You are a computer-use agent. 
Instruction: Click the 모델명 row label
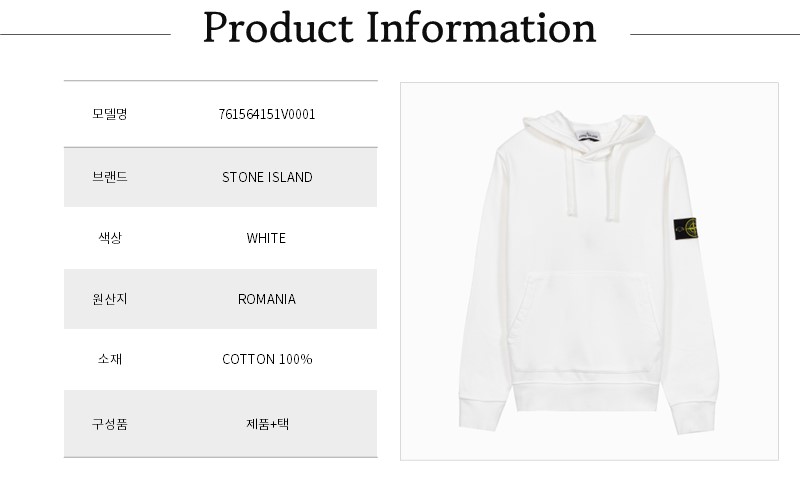109,114
